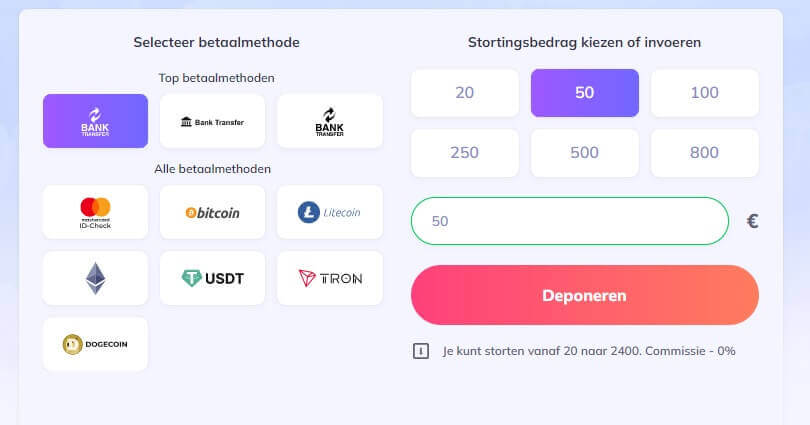
Task: Select the purple Bank Transfer payment method
Action: pos(95,121)
